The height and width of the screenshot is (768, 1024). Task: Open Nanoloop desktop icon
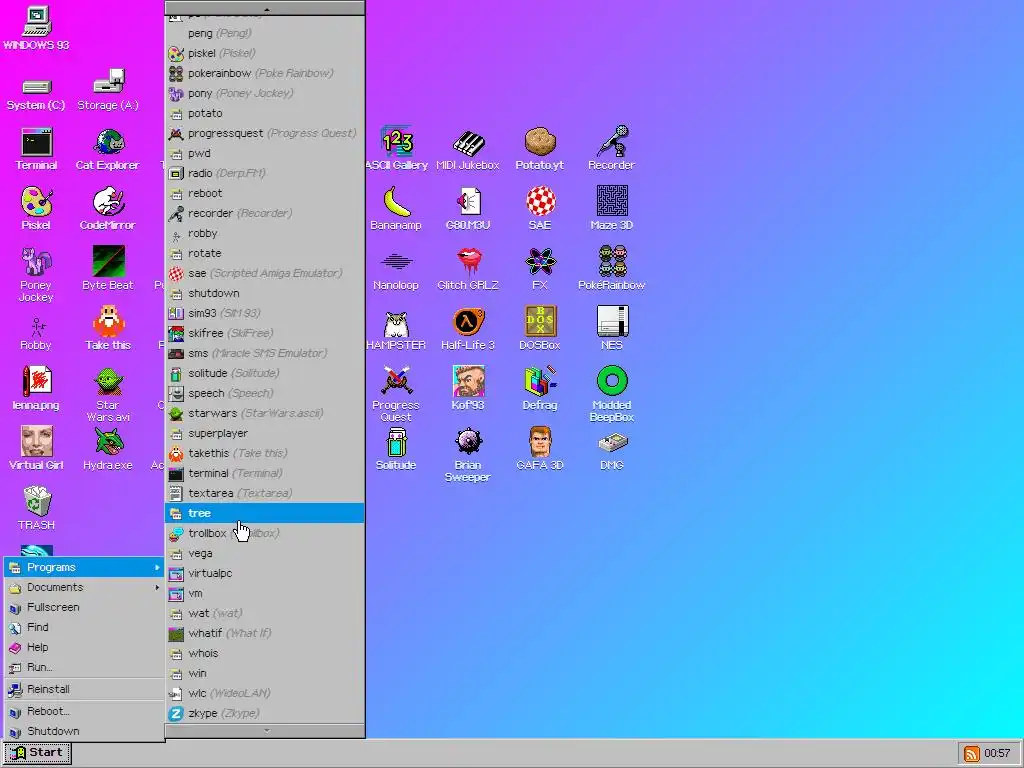click(396, 270)
